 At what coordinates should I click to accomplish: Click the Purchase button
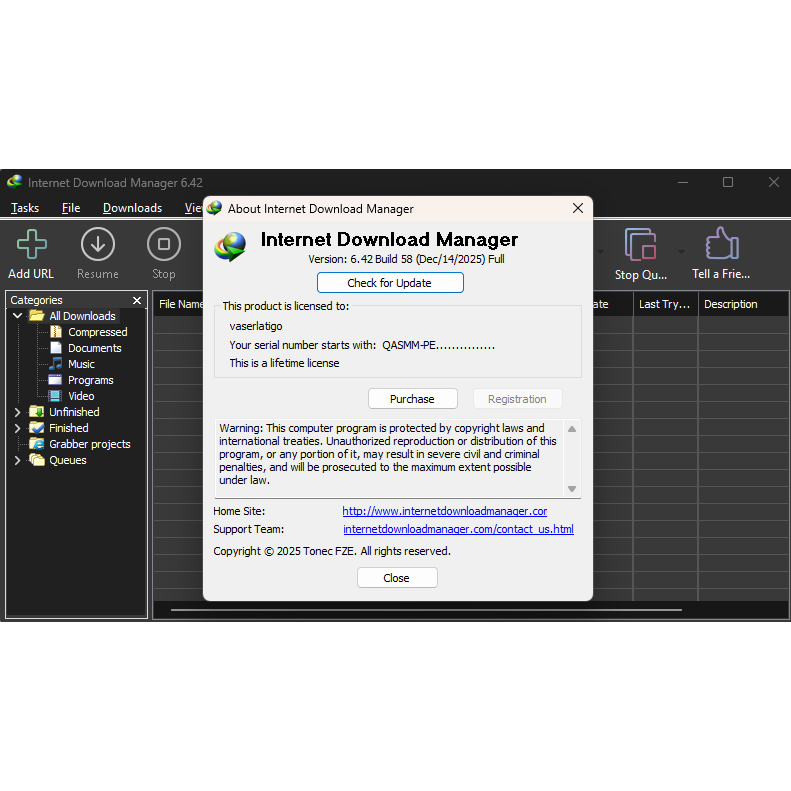[x=413, y=399]
